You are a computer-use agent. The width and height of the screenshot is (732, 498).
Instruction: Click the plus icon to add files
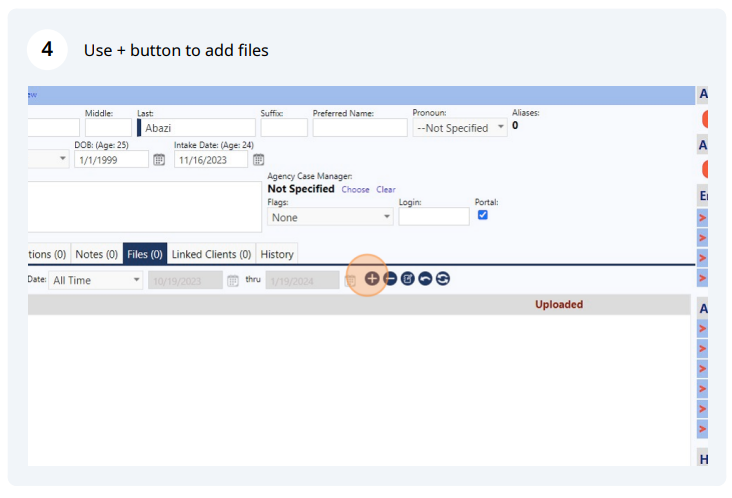click(x=372, y=279)
